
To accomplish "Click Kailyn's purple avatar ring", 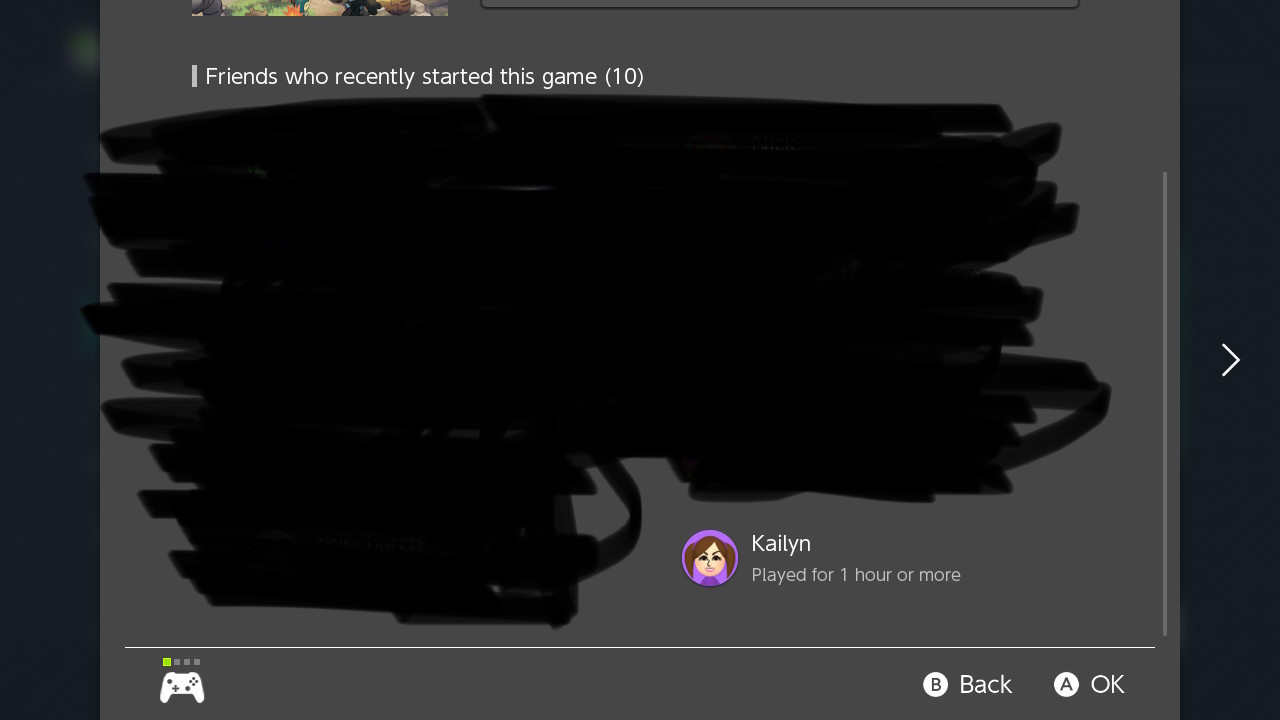I will pos(710,558).
